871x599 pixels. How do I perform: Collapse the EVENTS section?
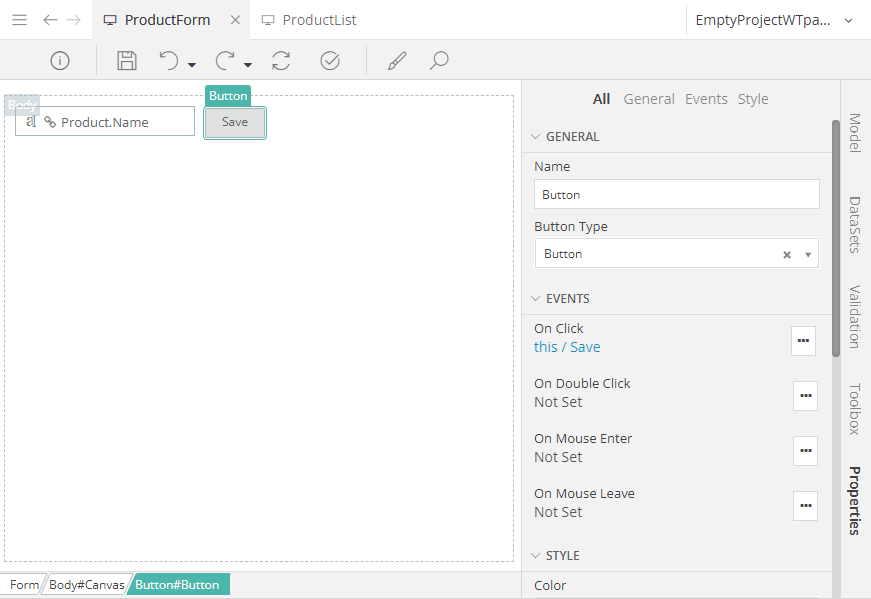[535, 299]
